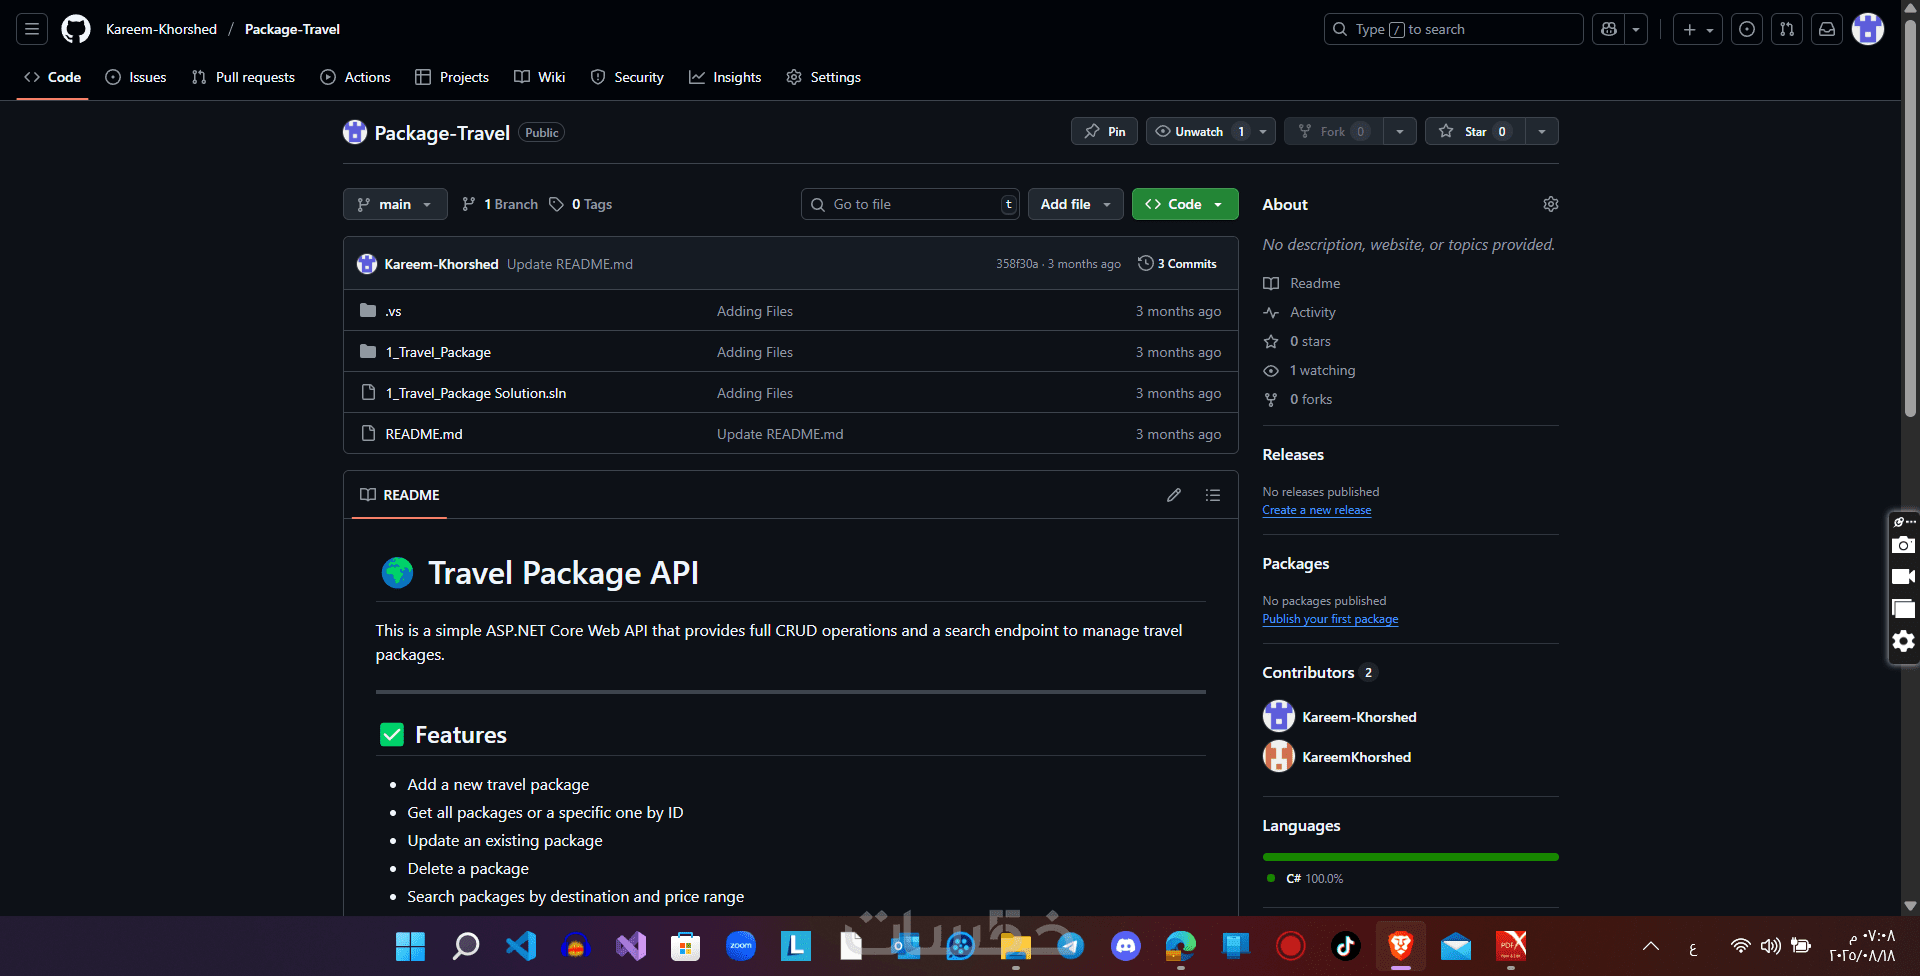Viewport: 1920px width, 976px height.
Task: Open Copilot chat icon in header
Action: [x=1609, y=29]
